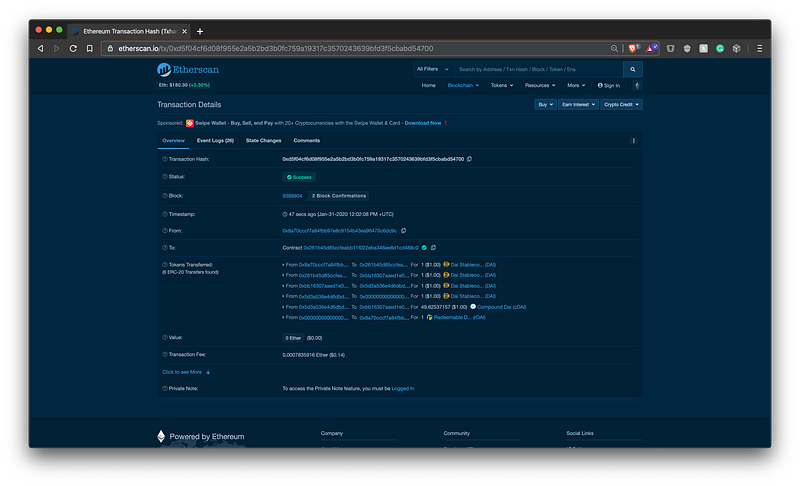Screen dimensions: 800x486
Task: Go to Home in navigation
Action: click(429, 86)
